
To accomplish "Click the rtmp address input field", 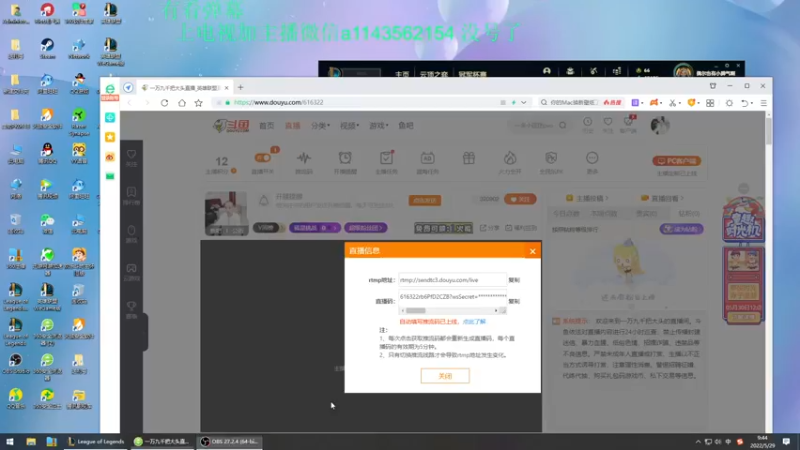I will pos(453,280).
